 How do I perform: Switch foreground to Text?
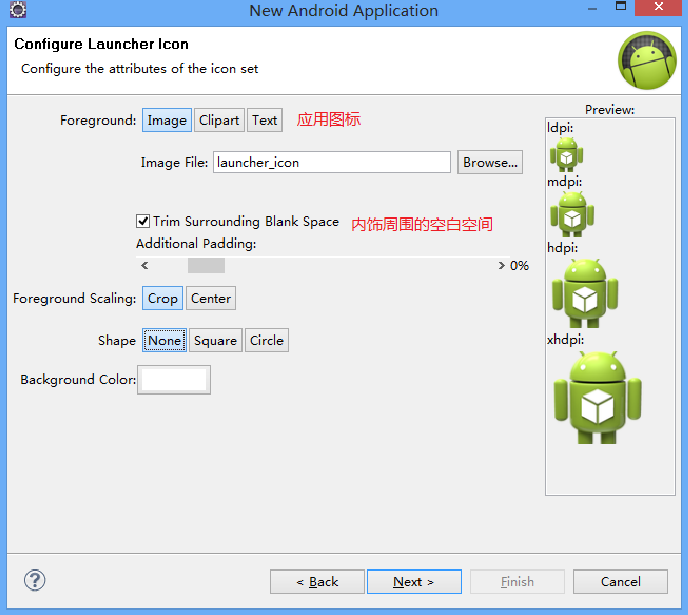coord(265,120)
